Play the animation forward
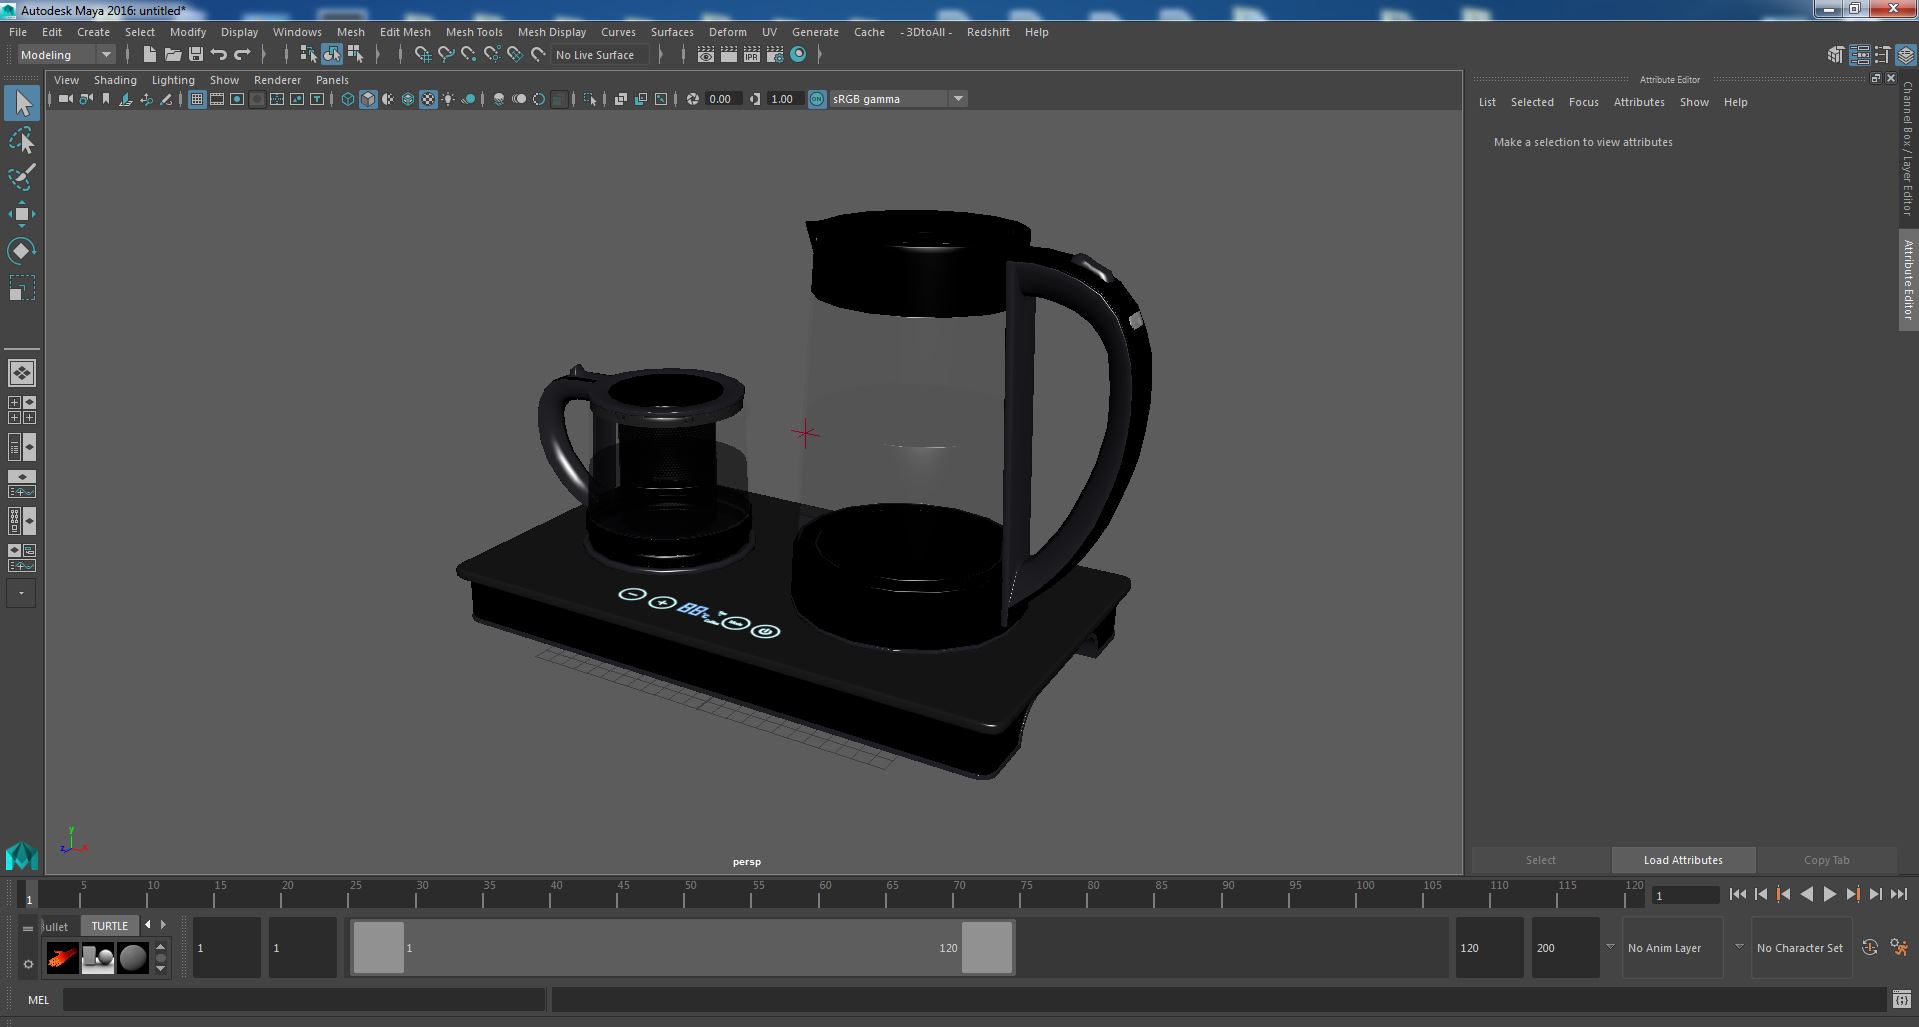Screen dimensions: 1919x1027 click(1829, 895)
